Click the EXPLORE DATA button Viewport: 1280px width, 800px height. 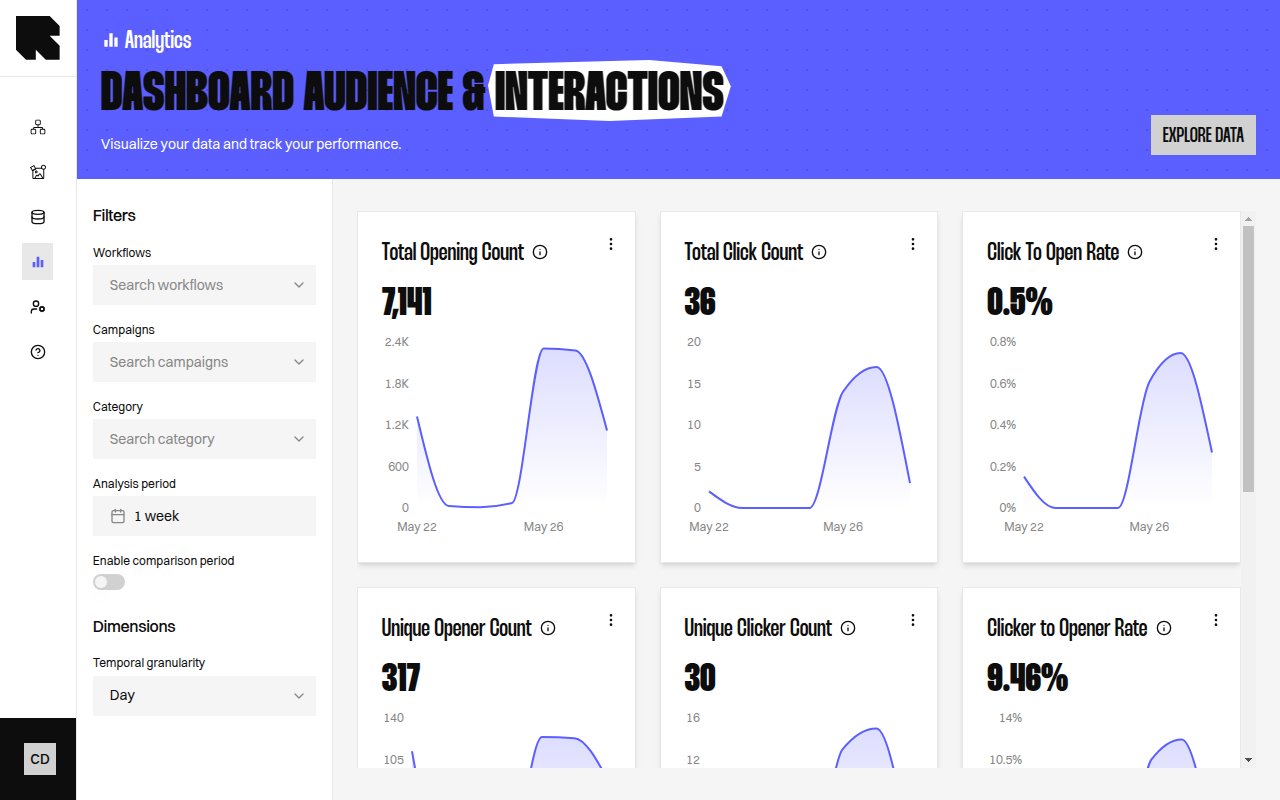coord(1203,135)
